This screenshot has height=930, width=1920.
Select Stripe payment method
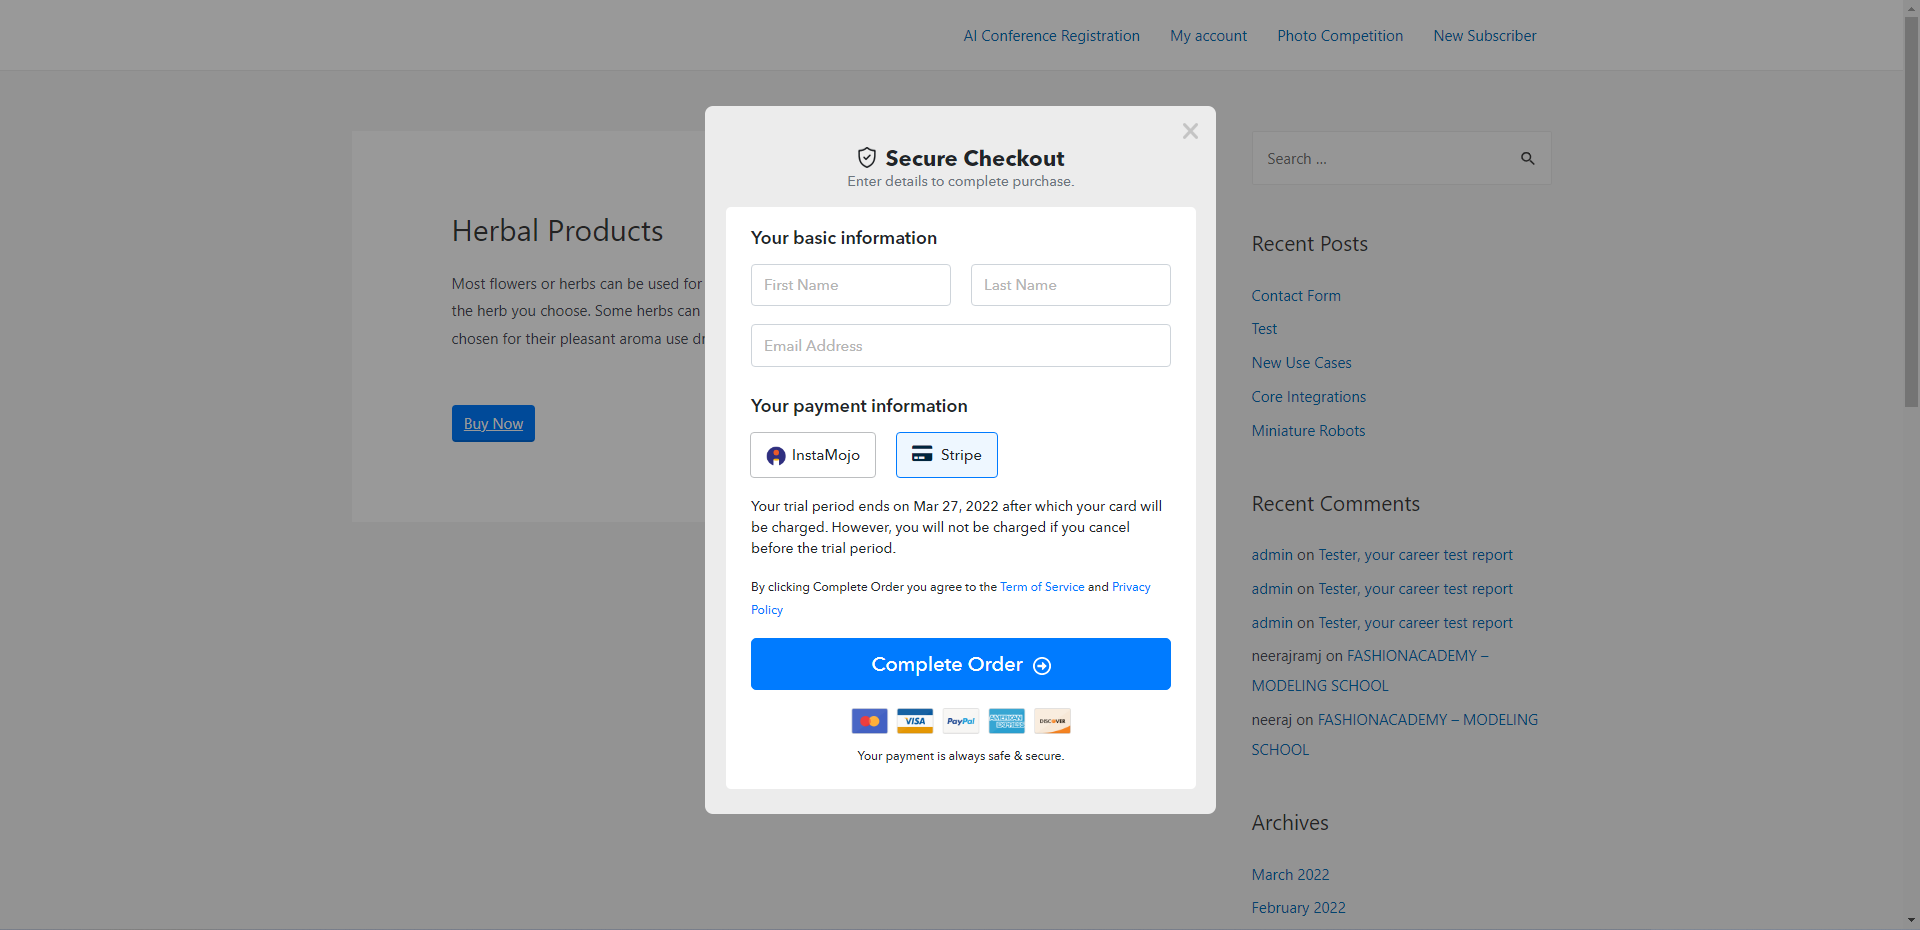[x=947, y=455]
